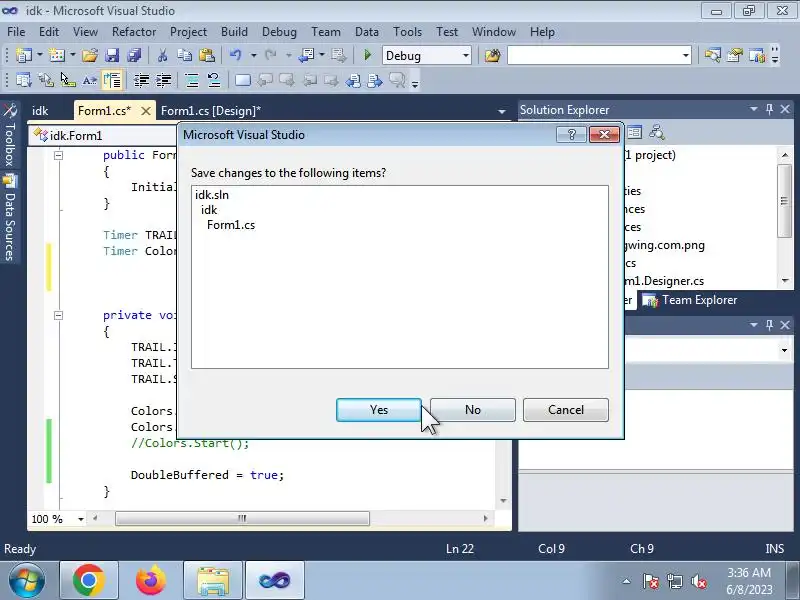Click Previous Bookmark in Document icon

(x=265, y=80)
